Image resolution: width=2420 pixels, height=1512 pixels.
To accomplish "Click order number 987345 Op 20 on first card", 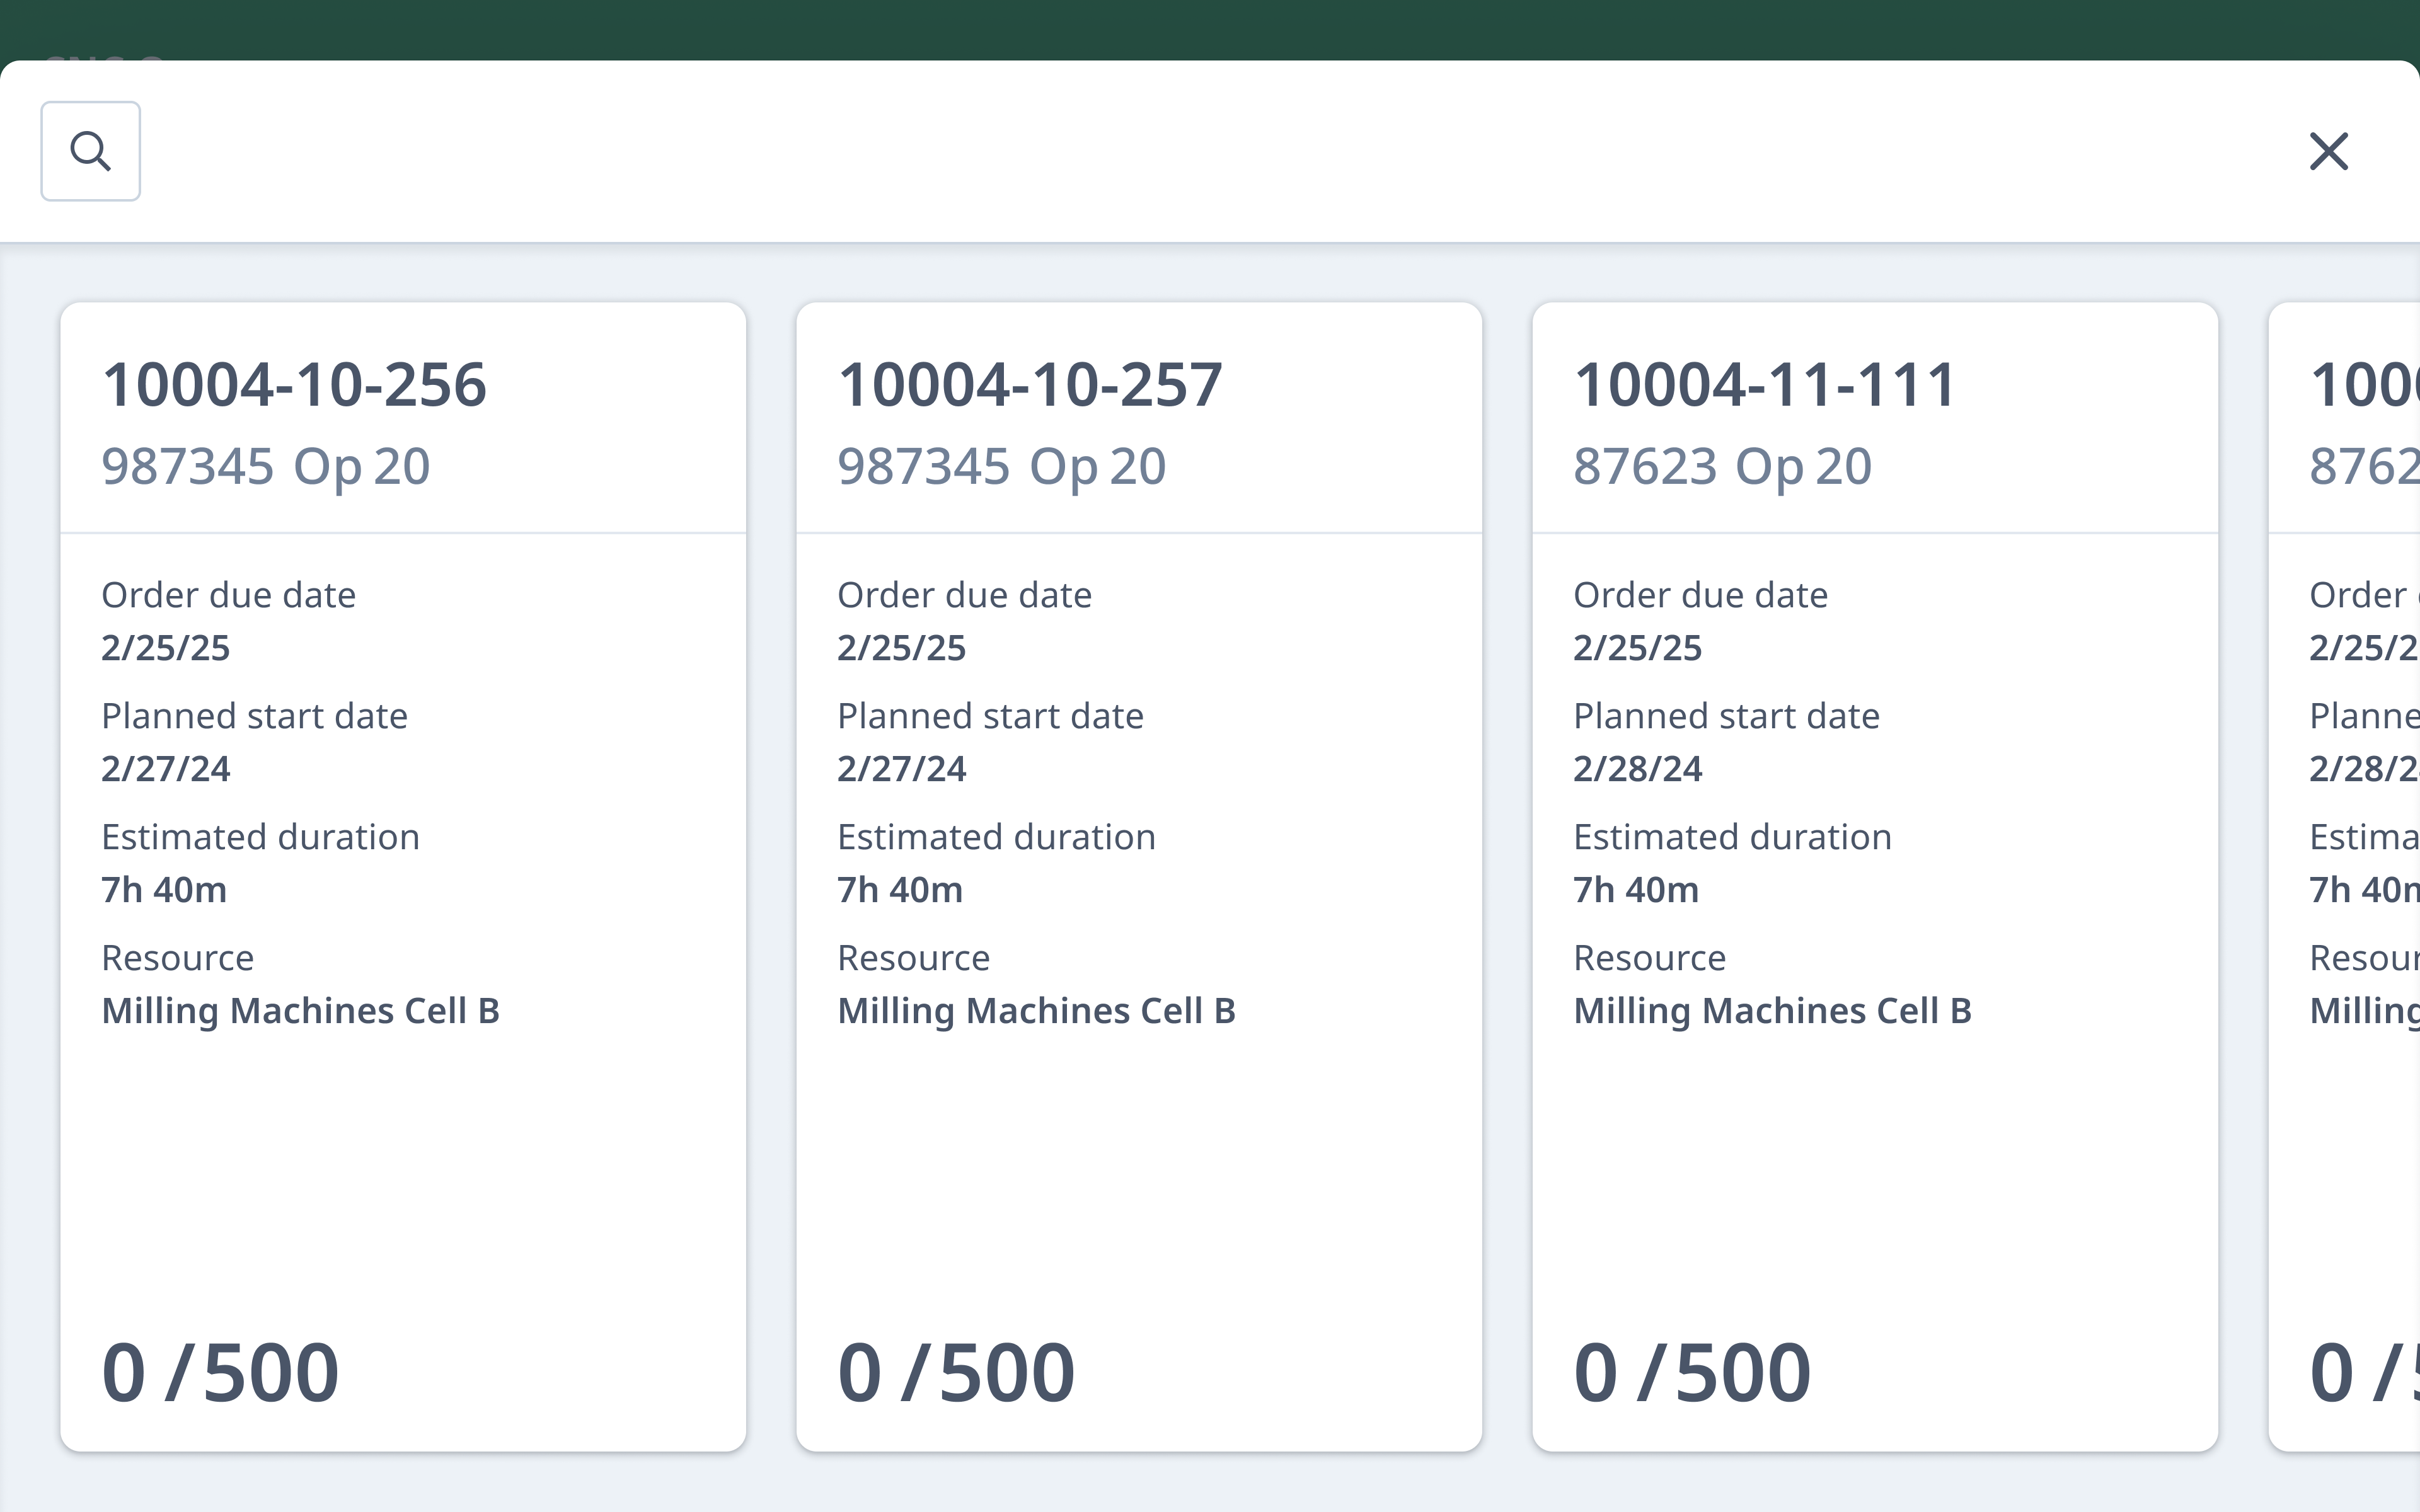I will pos(266,464).
